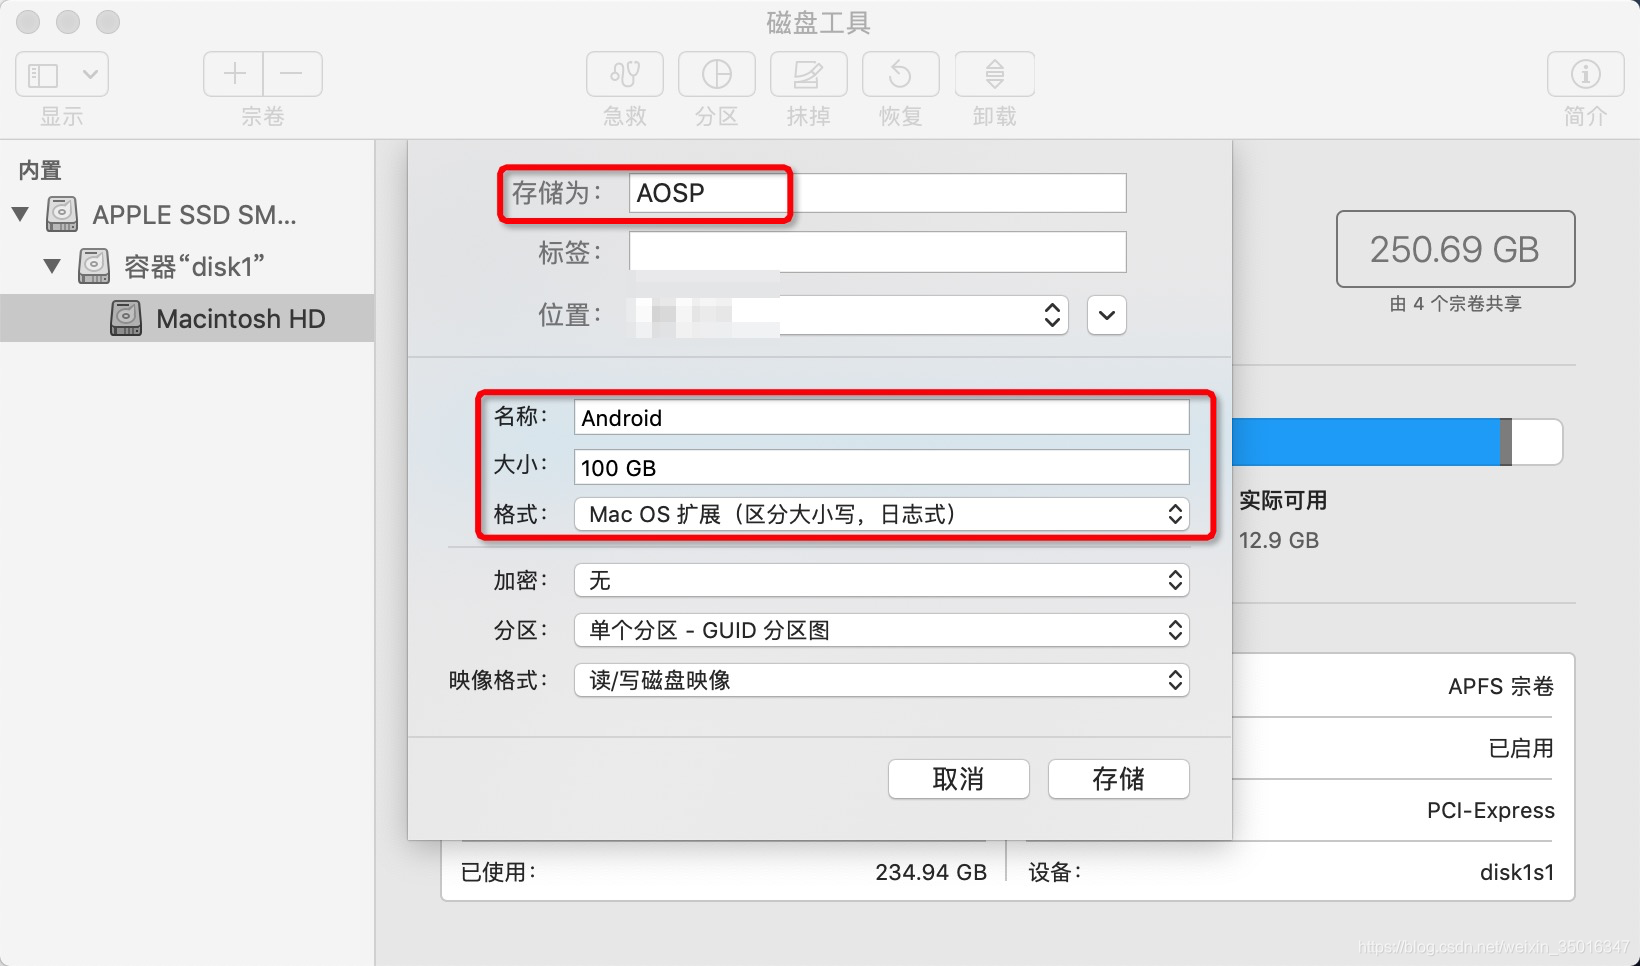Expand the save dialog with chevron button

1107,315
